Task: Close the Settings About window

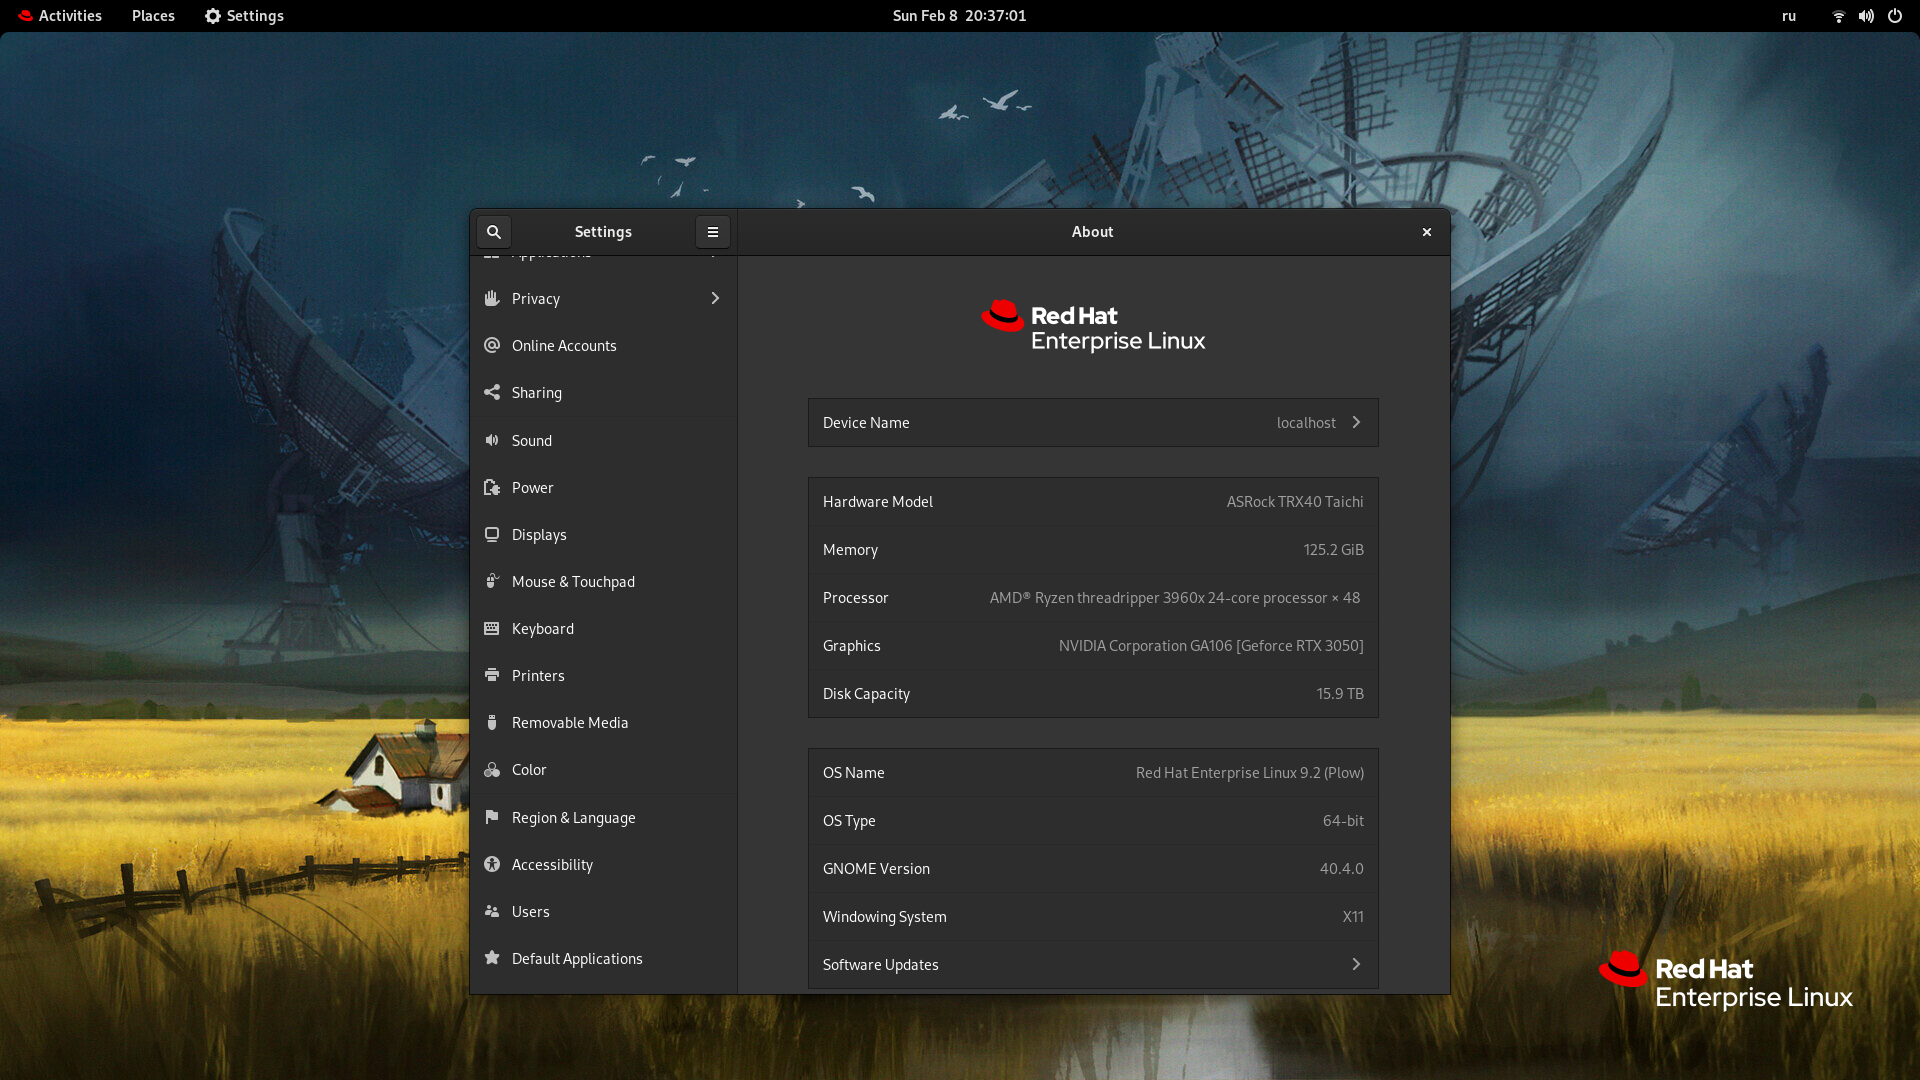Action: click(x=1427, y=232)
